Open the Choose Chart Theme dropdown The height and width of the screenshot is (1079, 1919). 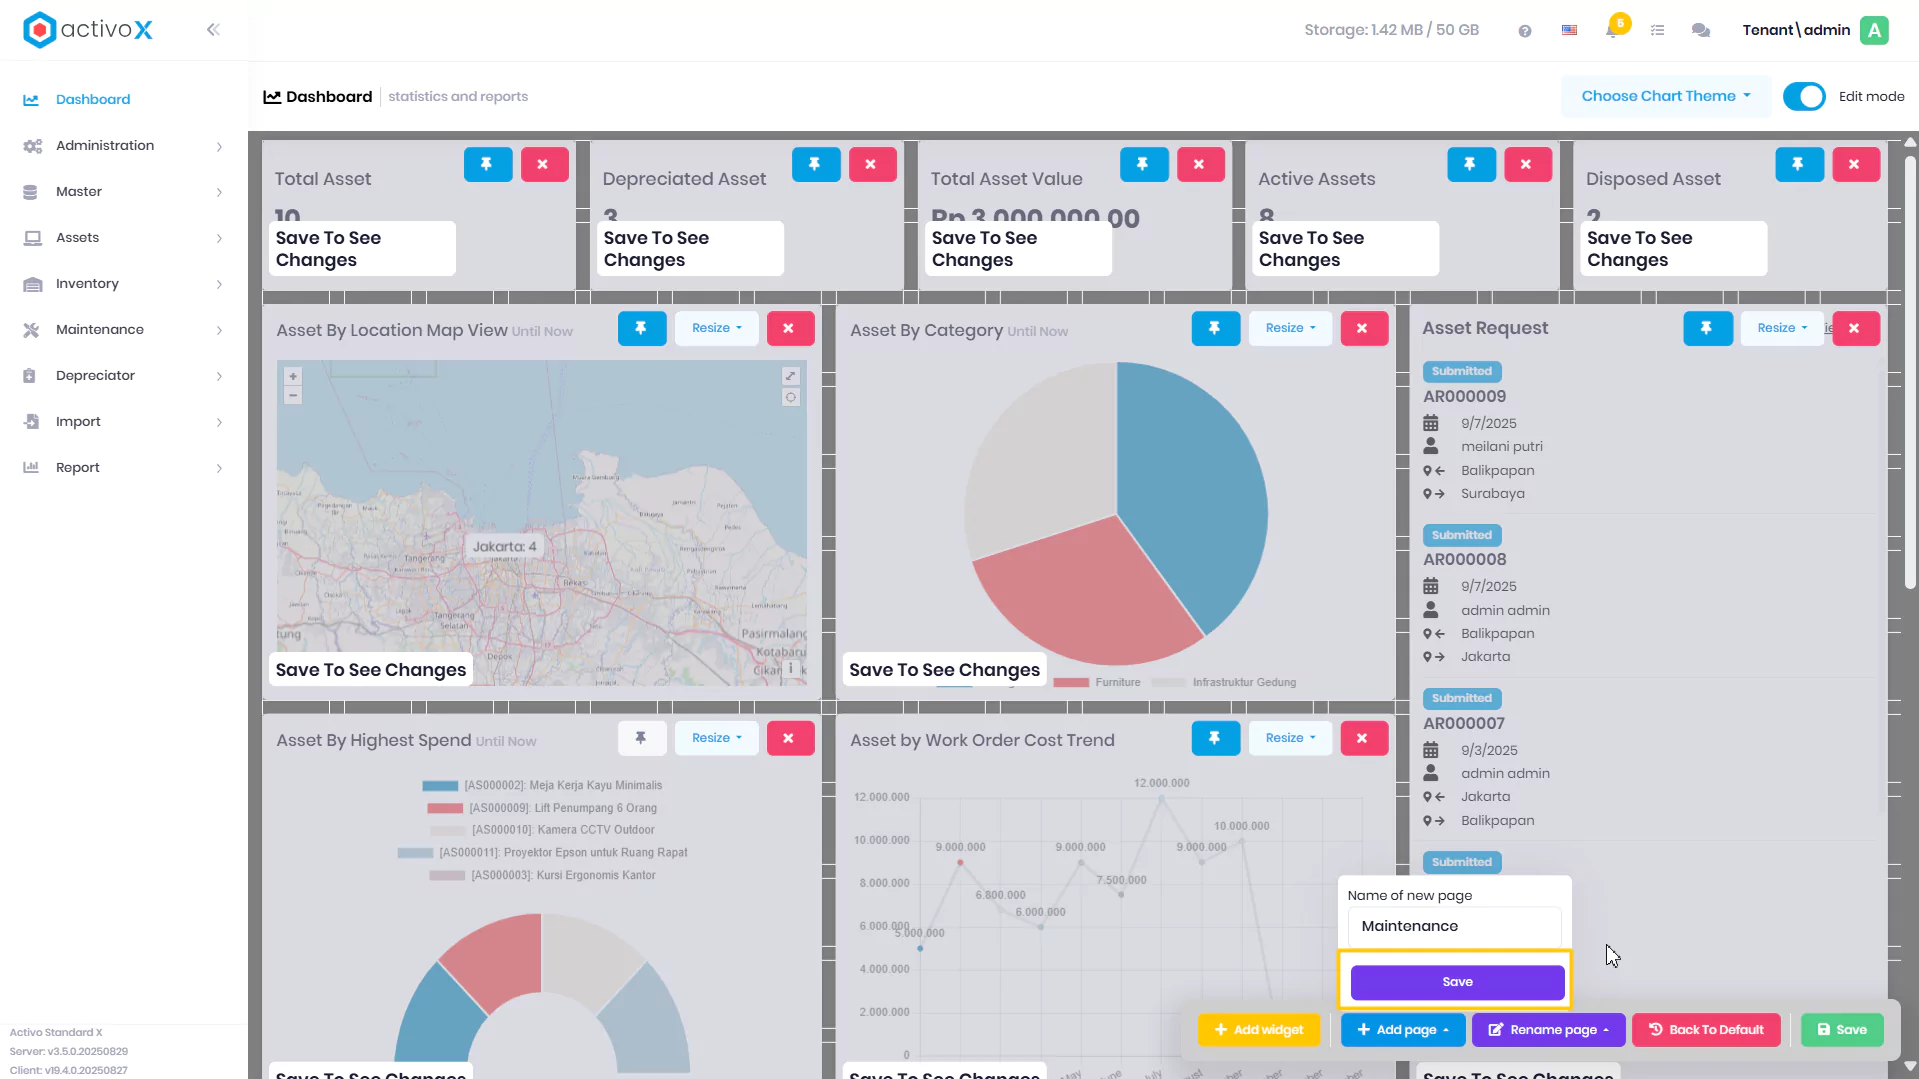[1665, 96]
